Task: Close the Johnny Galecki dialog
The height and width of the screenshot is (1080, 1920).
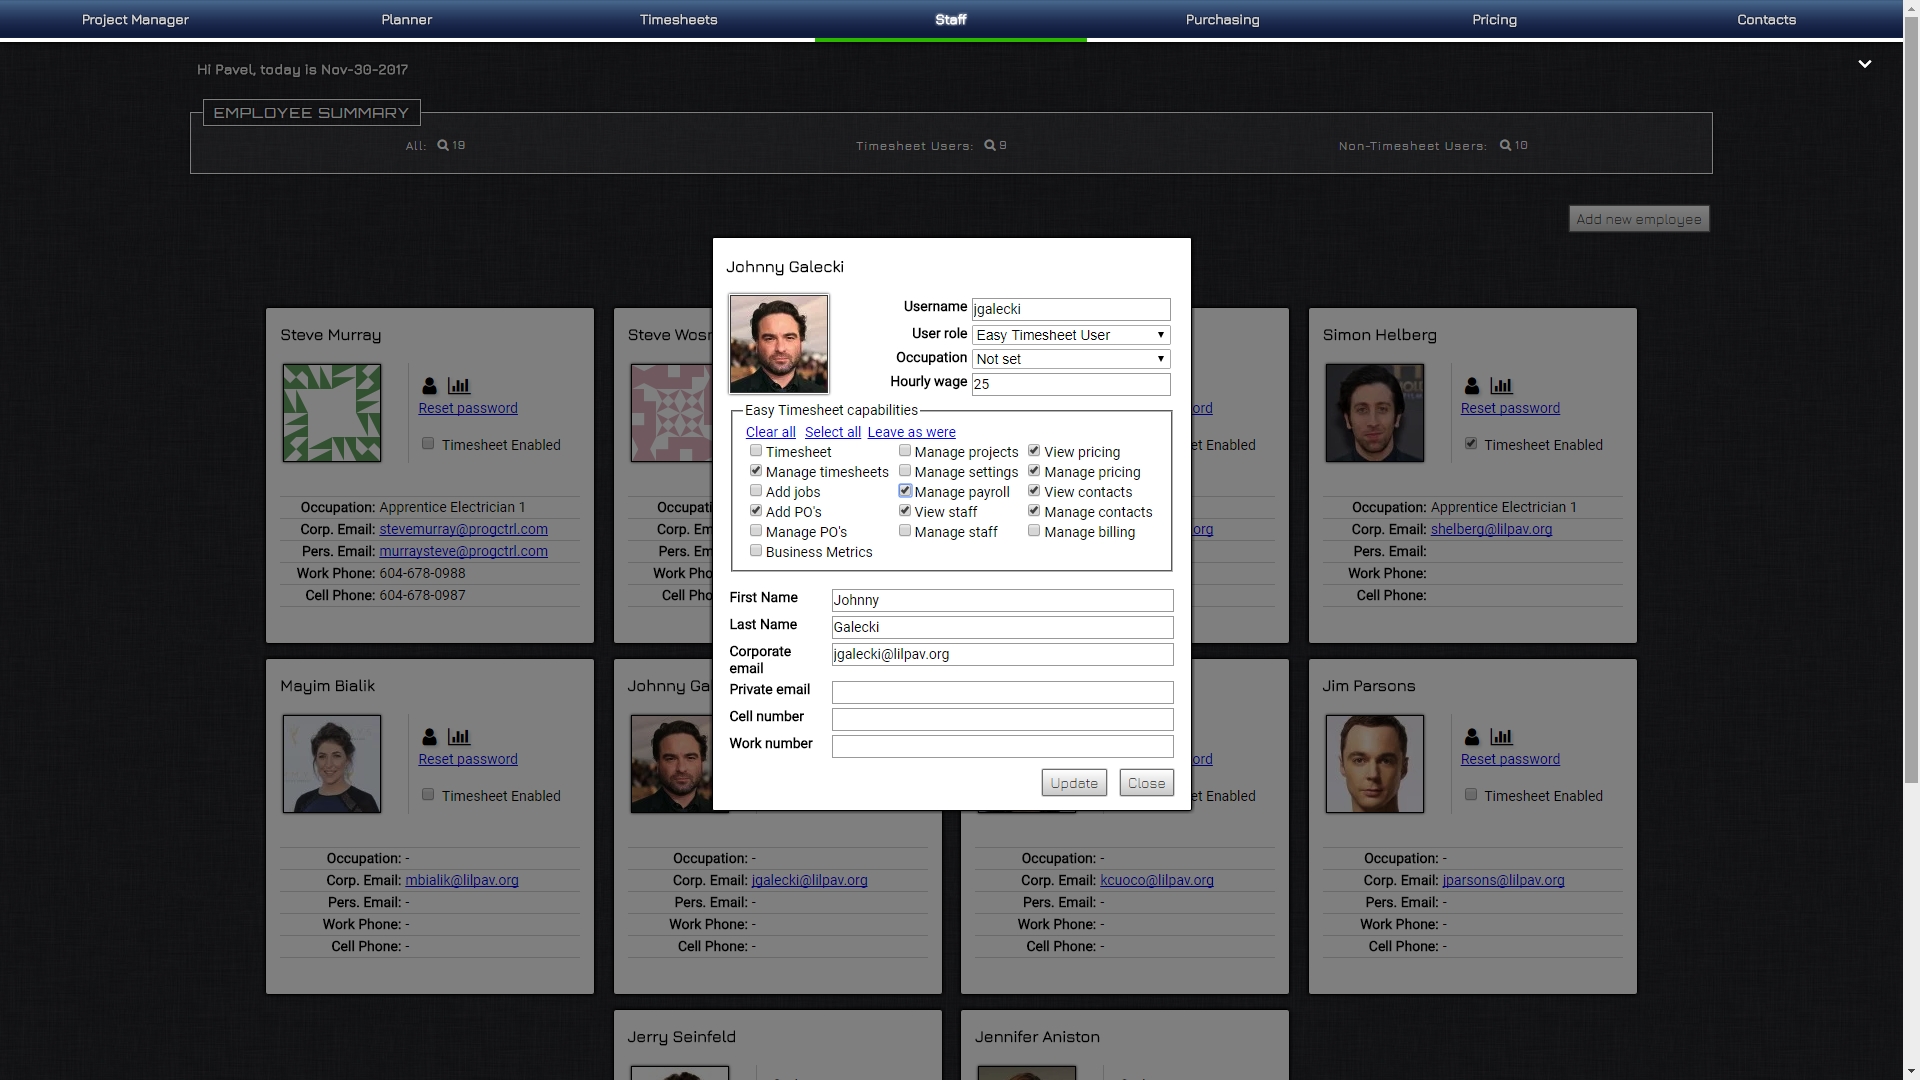Action: [1147, 783]
